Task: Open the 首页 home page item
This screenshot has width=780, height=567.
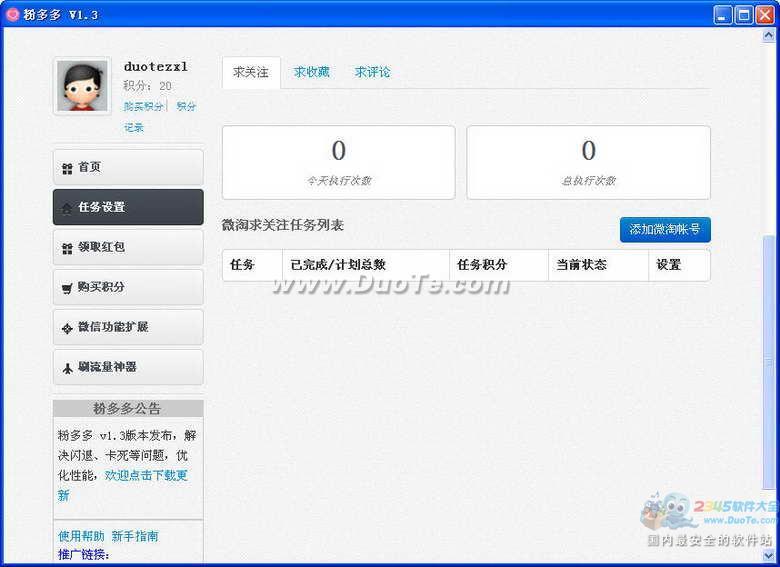Action: point(128,167)
